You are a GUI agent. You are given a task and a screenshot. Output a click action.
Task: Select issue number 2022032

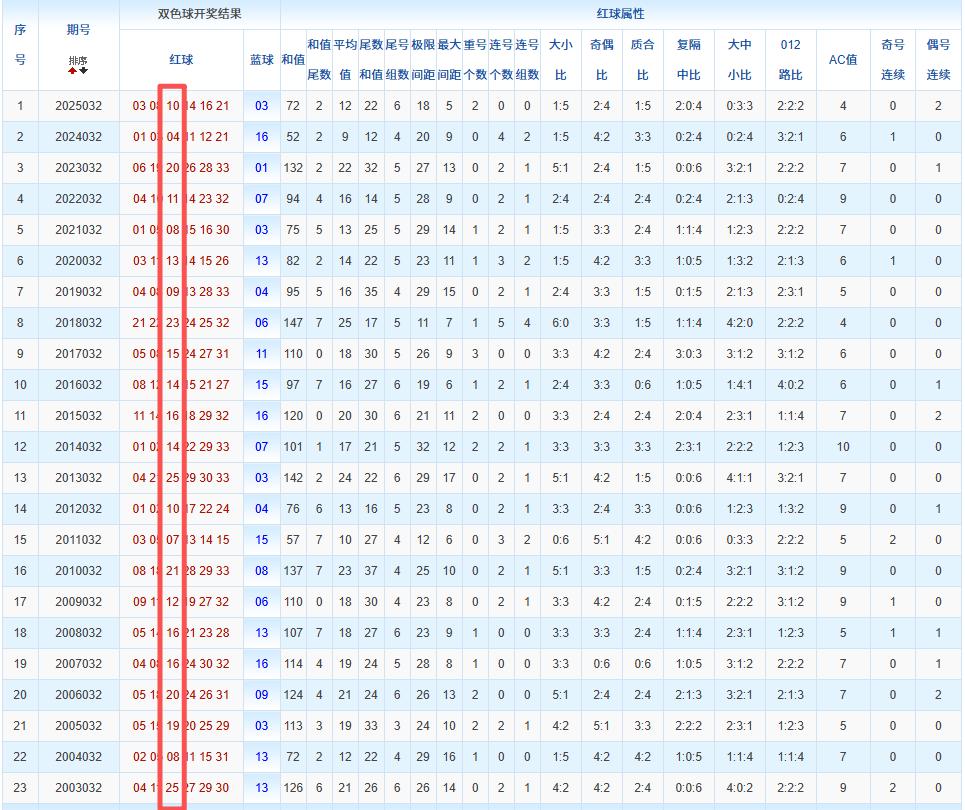(79, 199)
